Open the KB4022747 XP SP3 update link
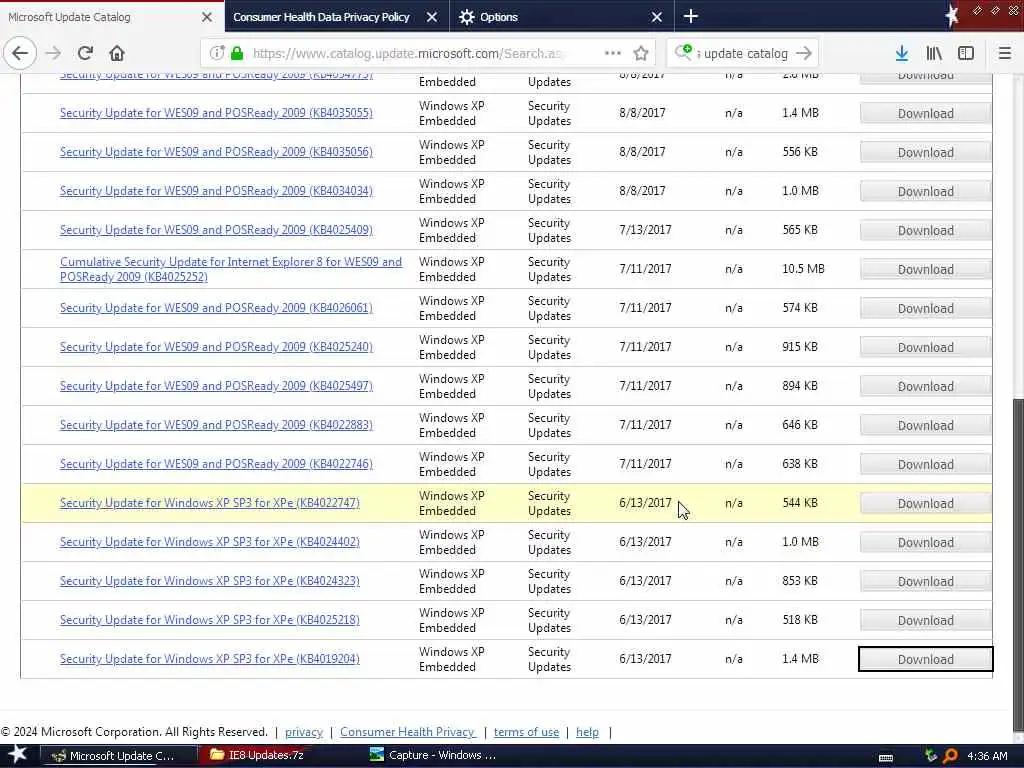Image resolution: width=1024 pixels, height=768 pixels. [x=210, y=503]
